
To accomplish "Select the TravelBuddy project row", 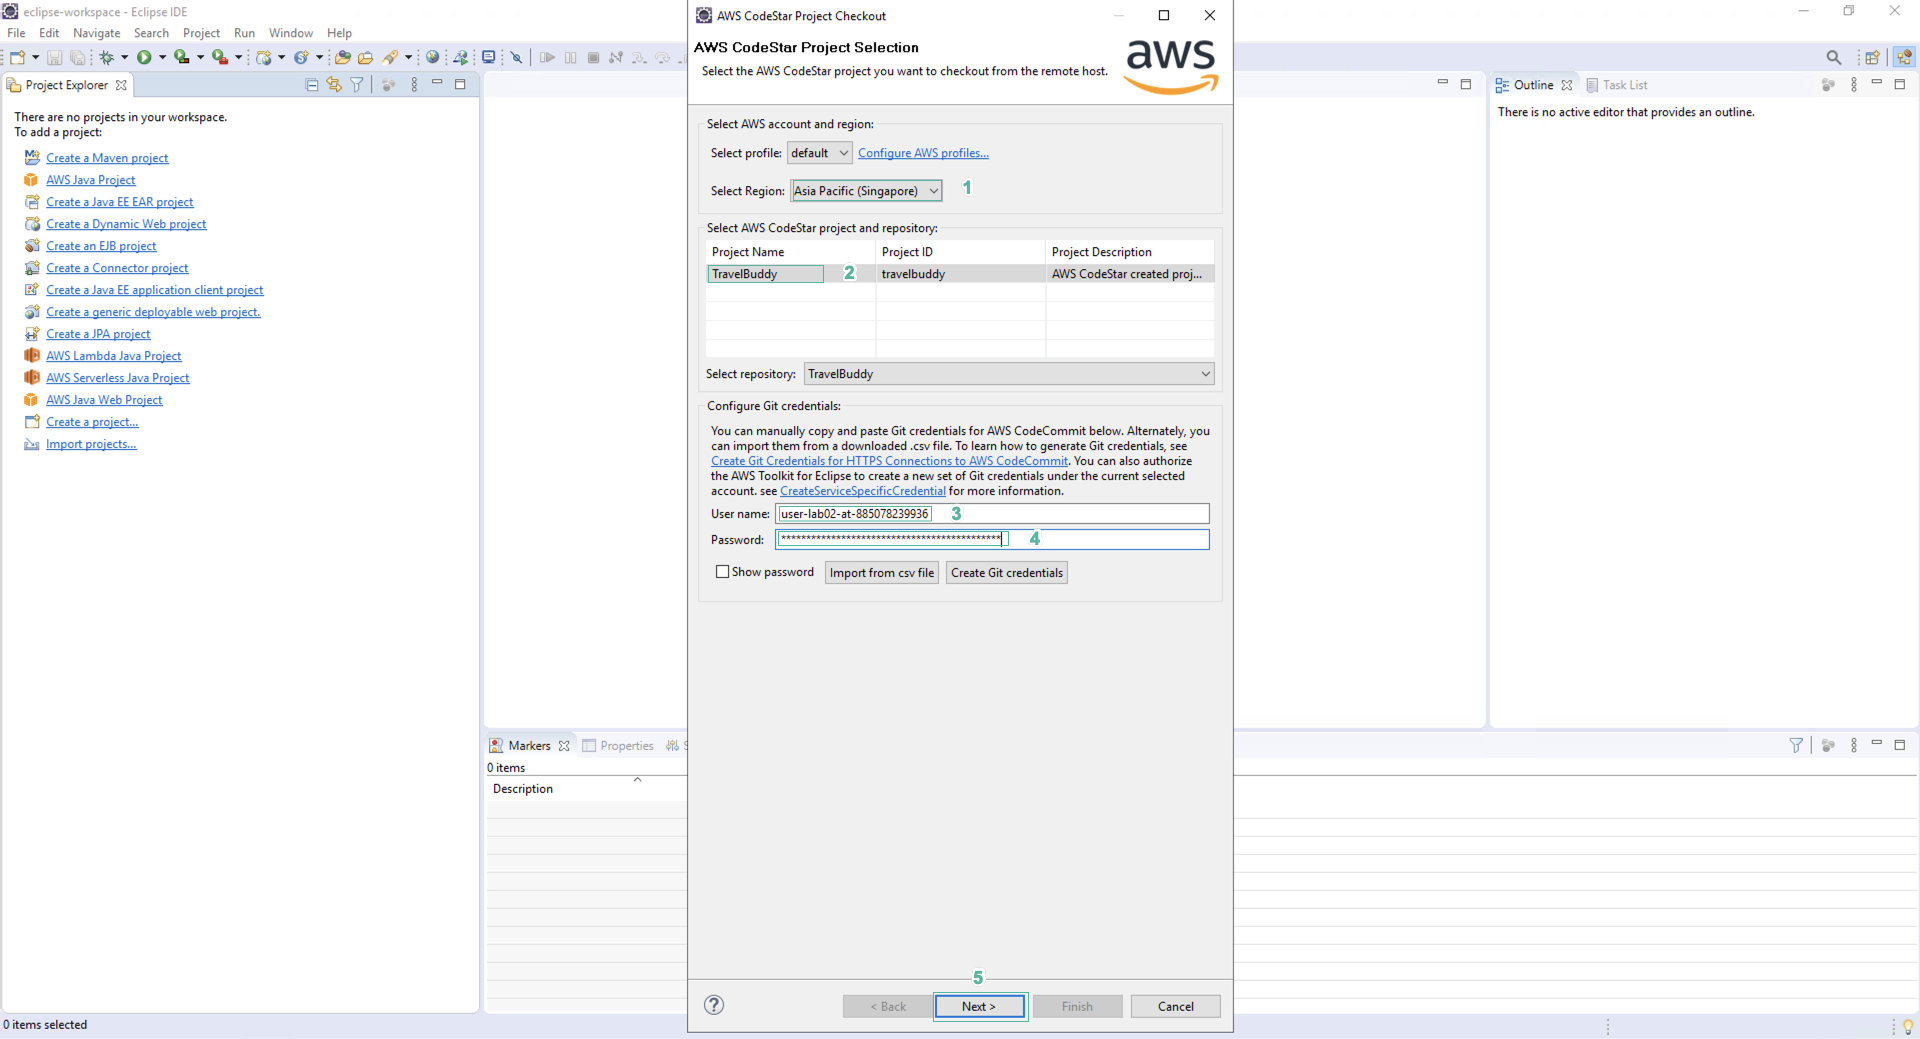I will click(960, 274).
